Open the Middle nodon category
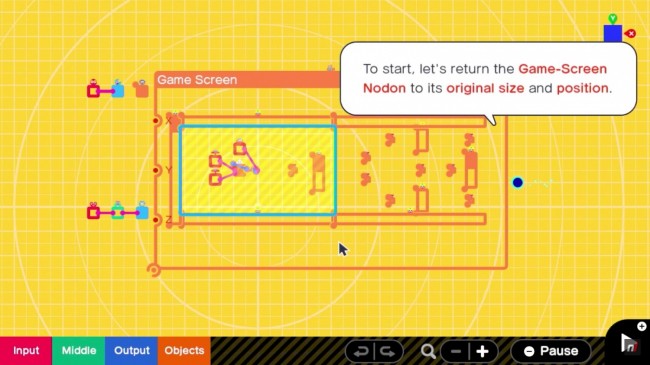The image size is (650, 365). coord(78,350)
